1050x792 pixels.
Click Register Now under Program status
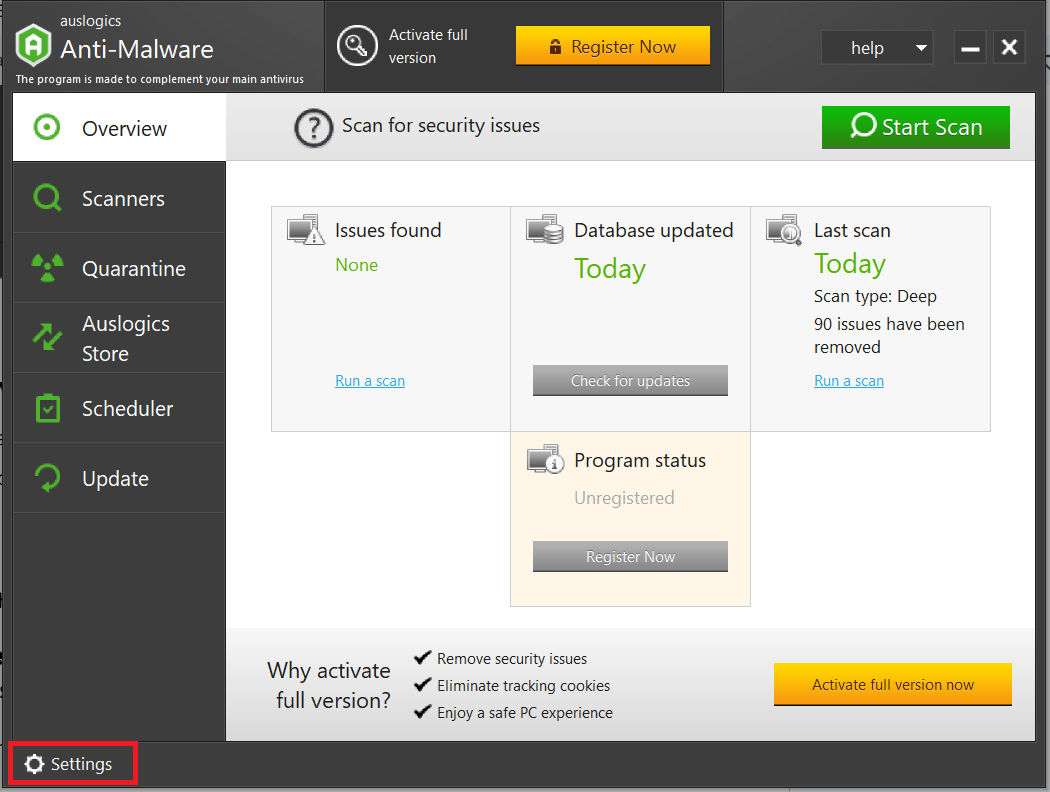[x=630, y=556]
